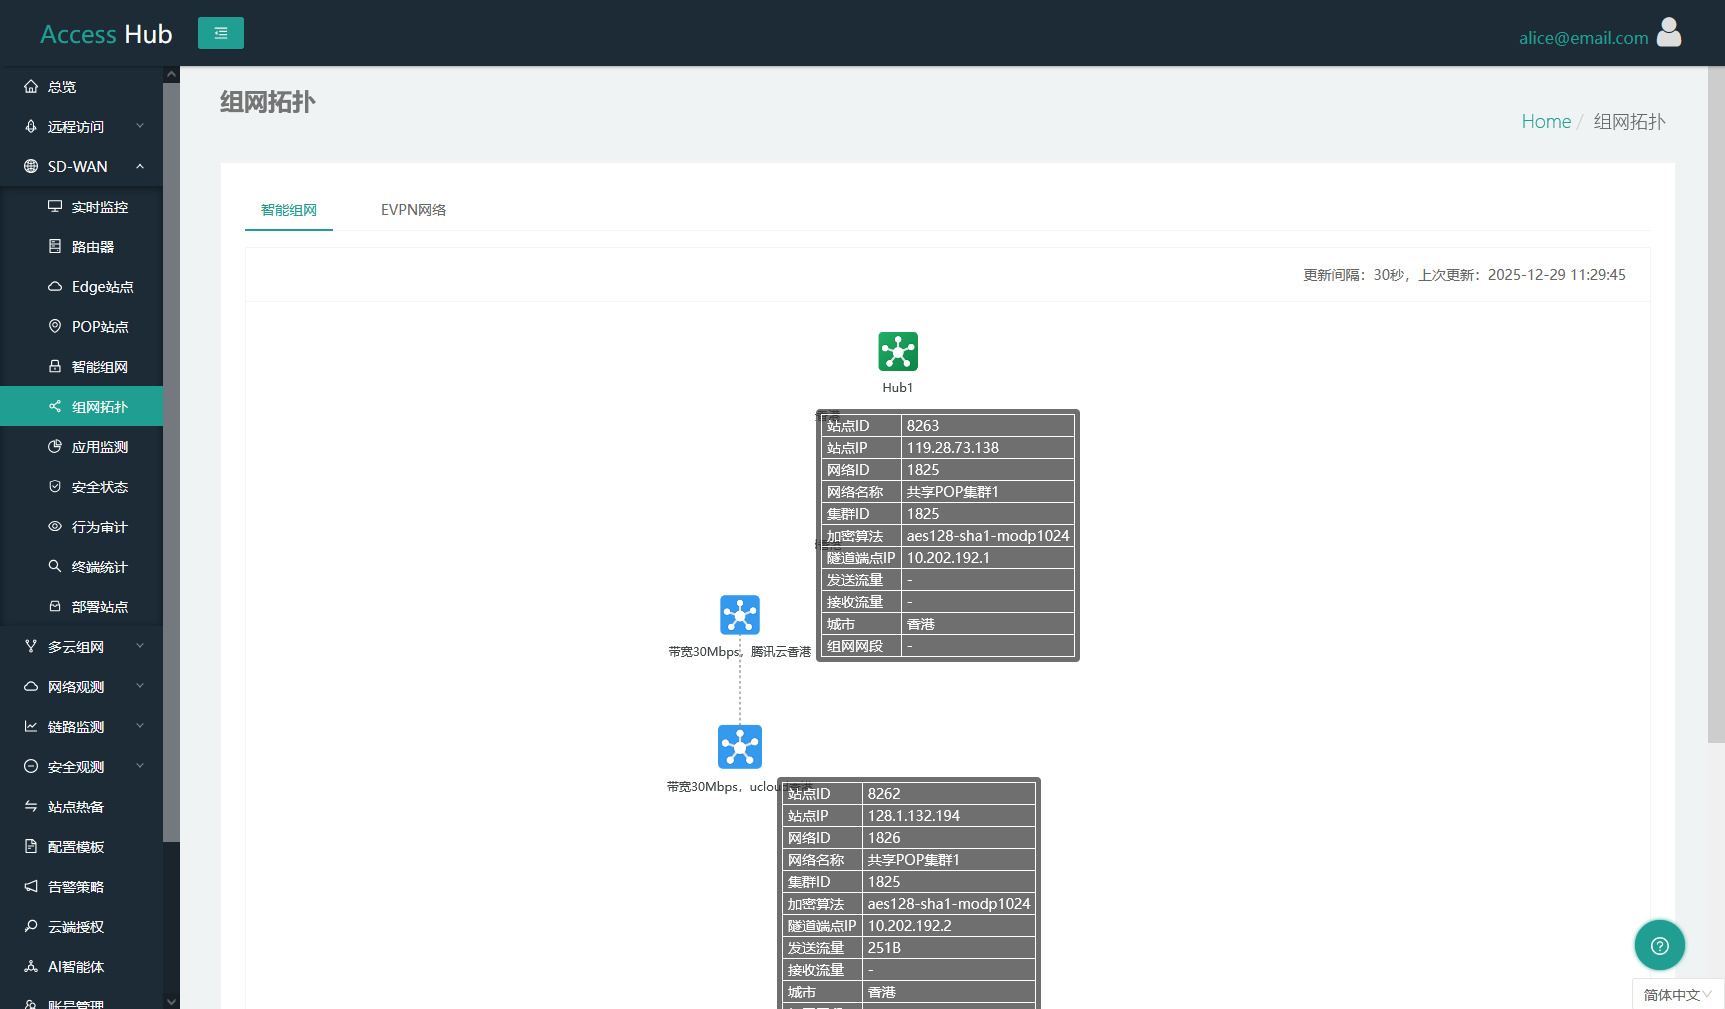
Task: Click the Hub1 node label
Action: [898, 388]
